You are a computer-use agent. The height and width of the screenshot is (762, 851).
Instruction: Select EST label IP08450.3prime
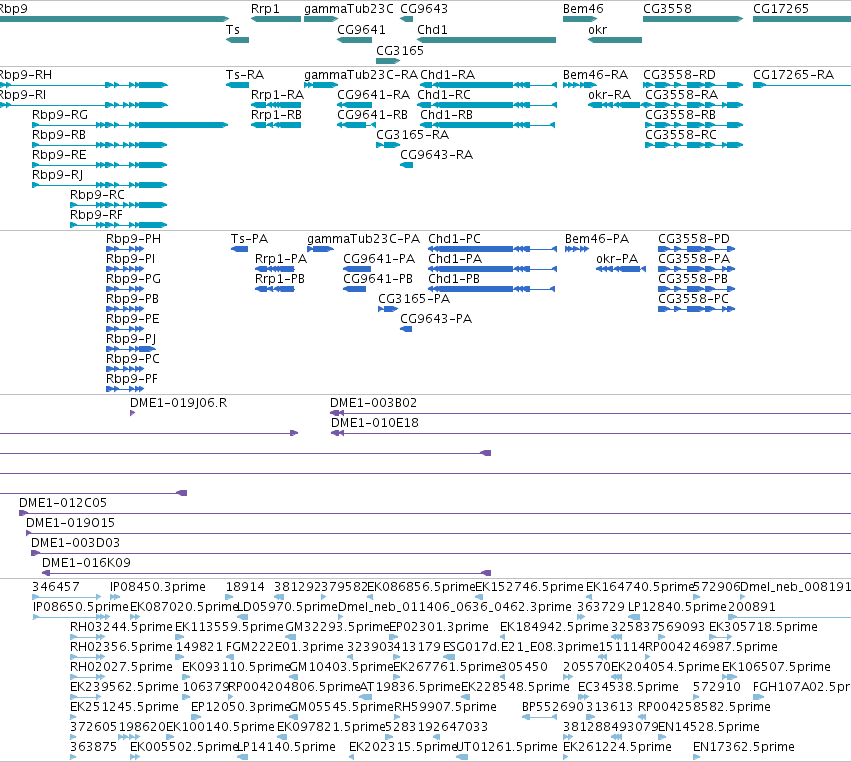pos(157,587)
